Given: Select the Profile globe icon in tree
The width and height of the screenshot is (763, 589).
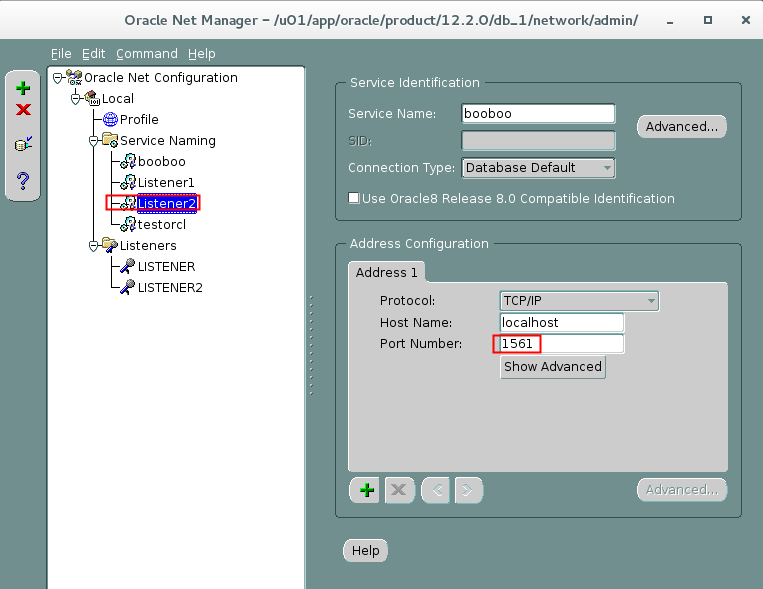Looking at the screenshot, I should (111, 120).
